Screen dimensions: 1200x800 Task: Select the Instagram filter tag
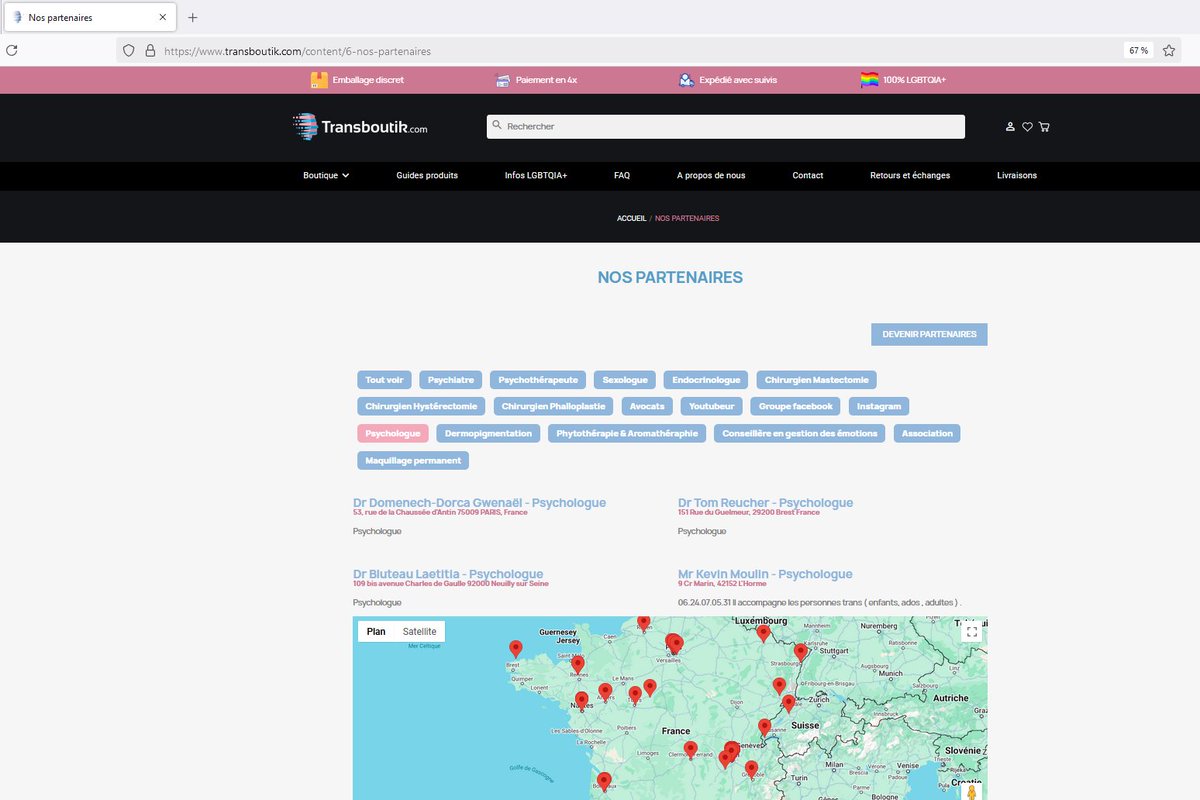point(879,407)
